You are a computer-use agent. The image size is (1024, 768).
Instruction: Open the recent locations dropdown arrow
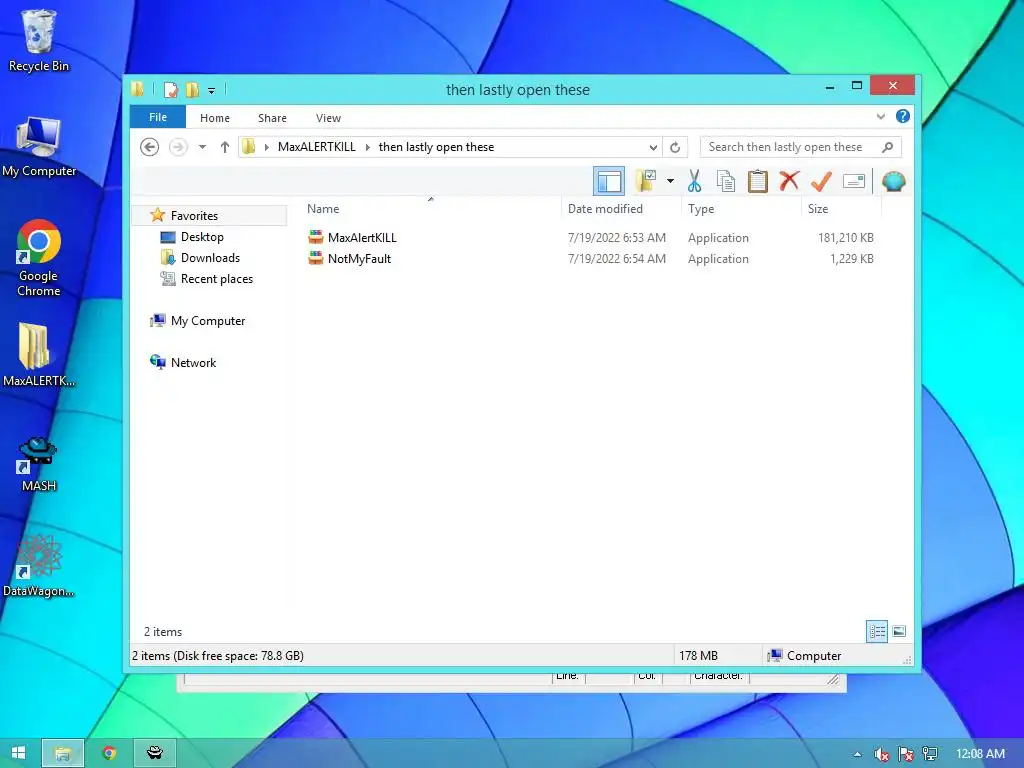(x=202, y=147)
